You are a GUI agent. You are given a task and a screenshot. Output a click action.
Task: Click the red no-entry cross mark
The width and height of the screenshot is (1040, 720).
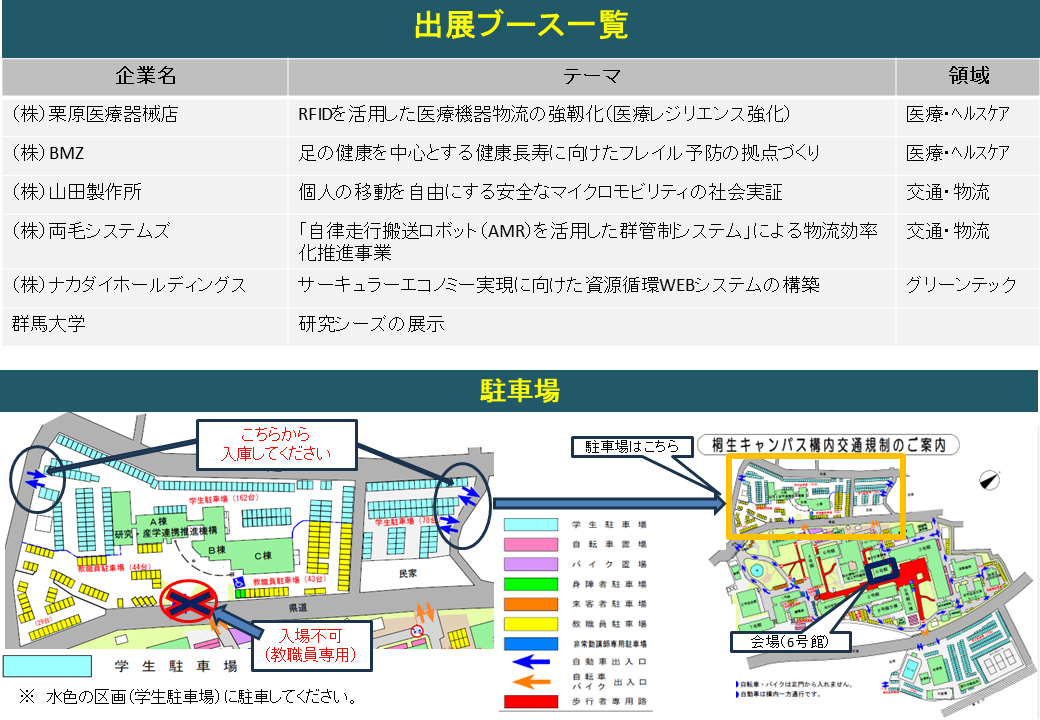[x=190, y=601]
